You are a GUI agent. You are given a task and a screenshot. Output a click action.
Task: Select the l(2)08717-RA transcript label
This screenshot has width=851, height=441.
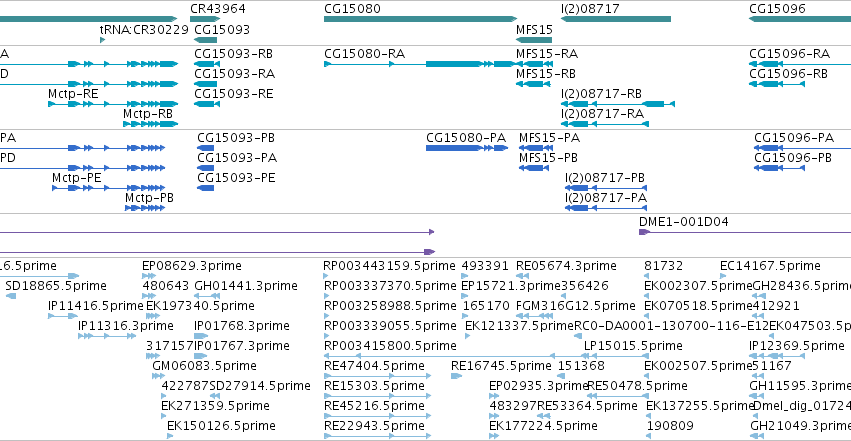[602, 113]
